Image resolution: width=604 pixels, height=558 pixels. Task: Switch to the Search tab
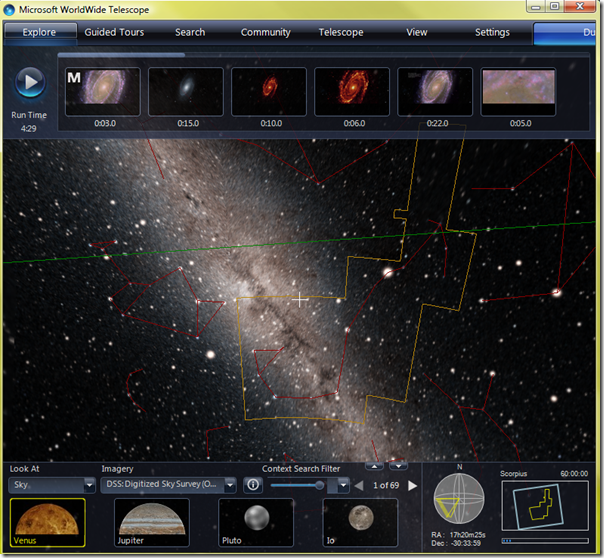(190, 32)
